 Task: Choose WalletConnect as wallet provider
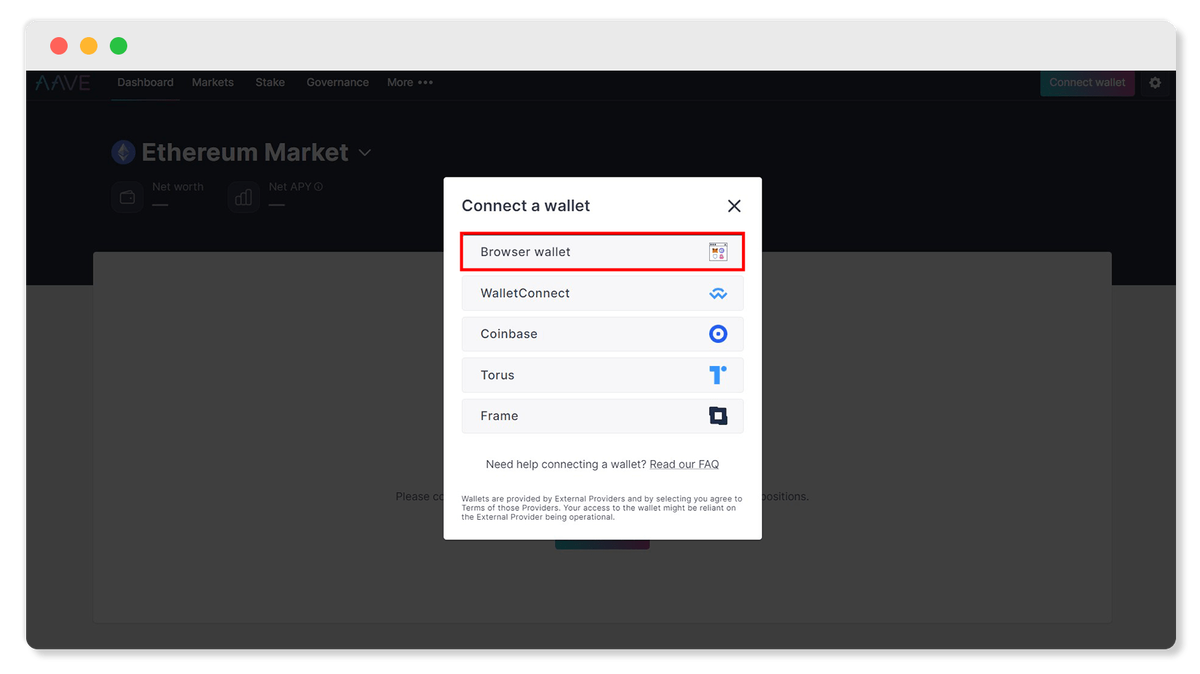[x=602, y=293]
